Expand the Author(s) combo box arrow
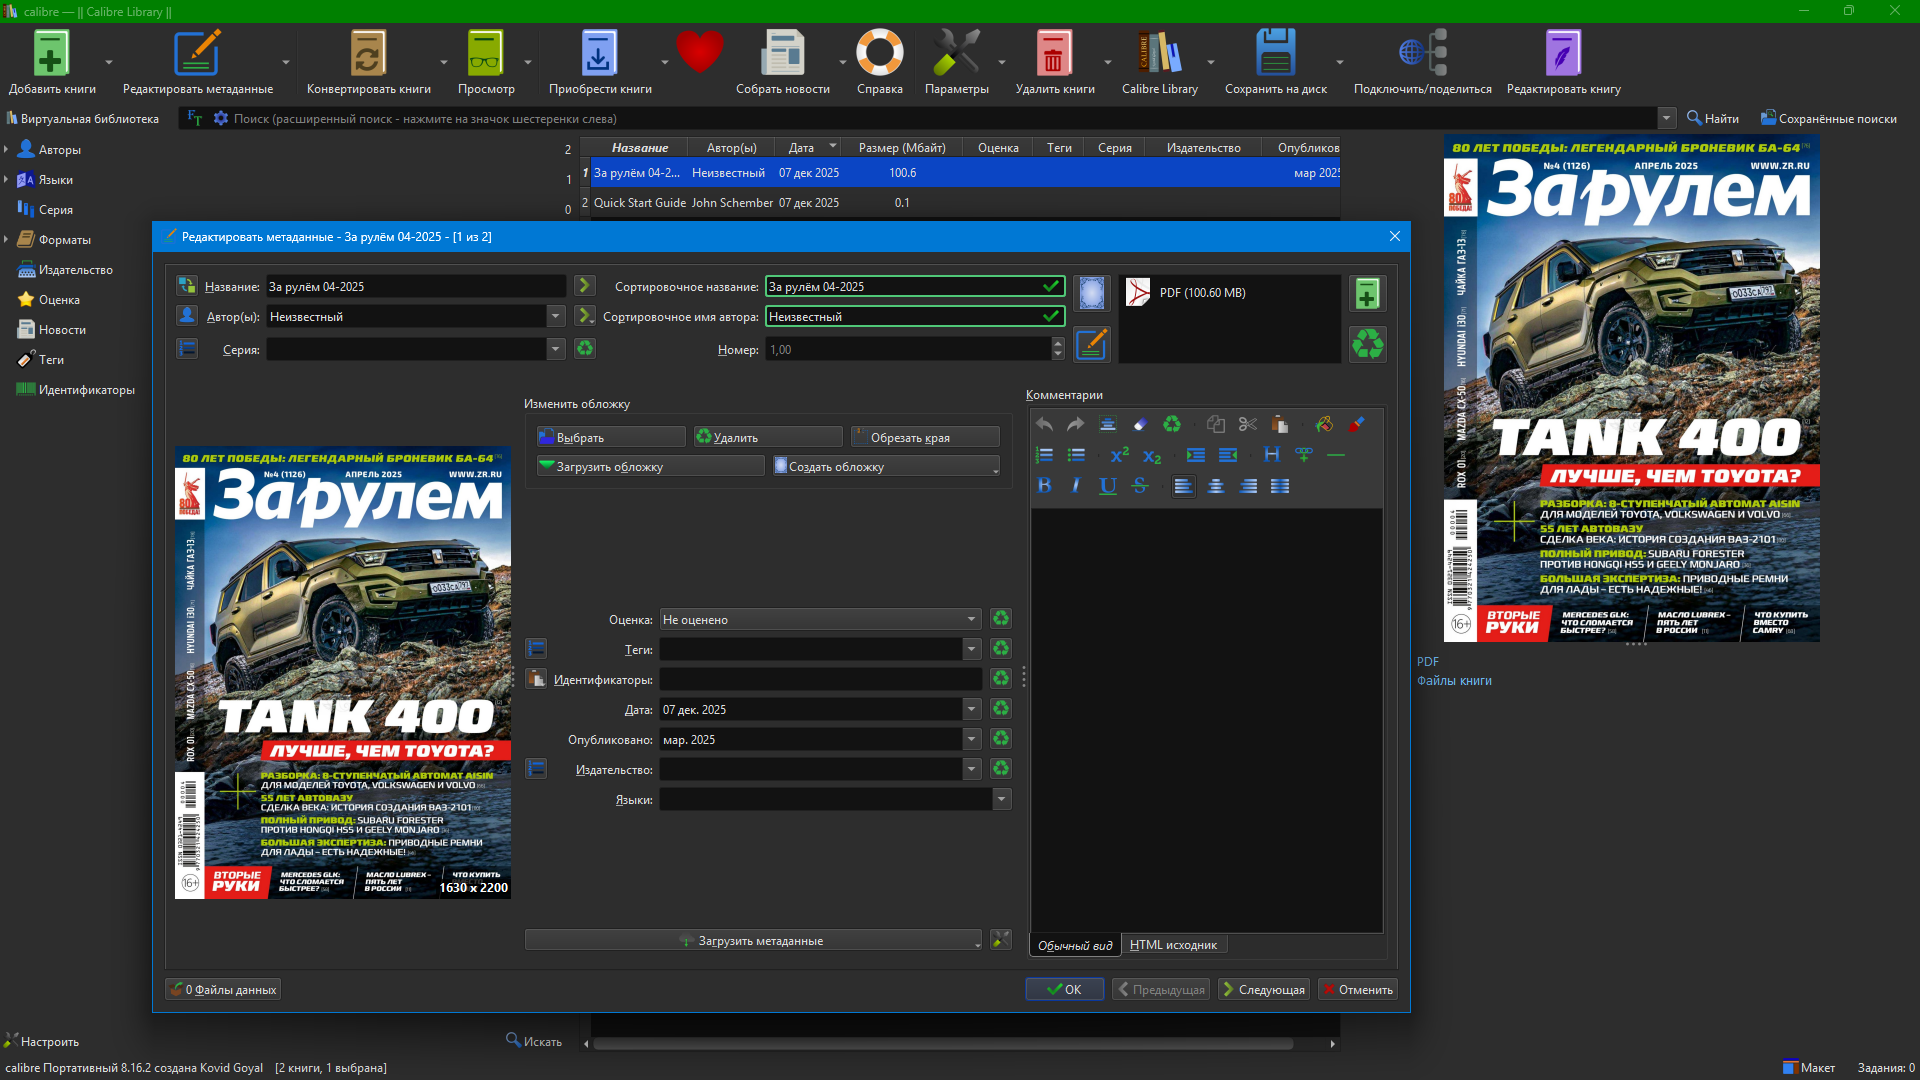 coord(556,317)
